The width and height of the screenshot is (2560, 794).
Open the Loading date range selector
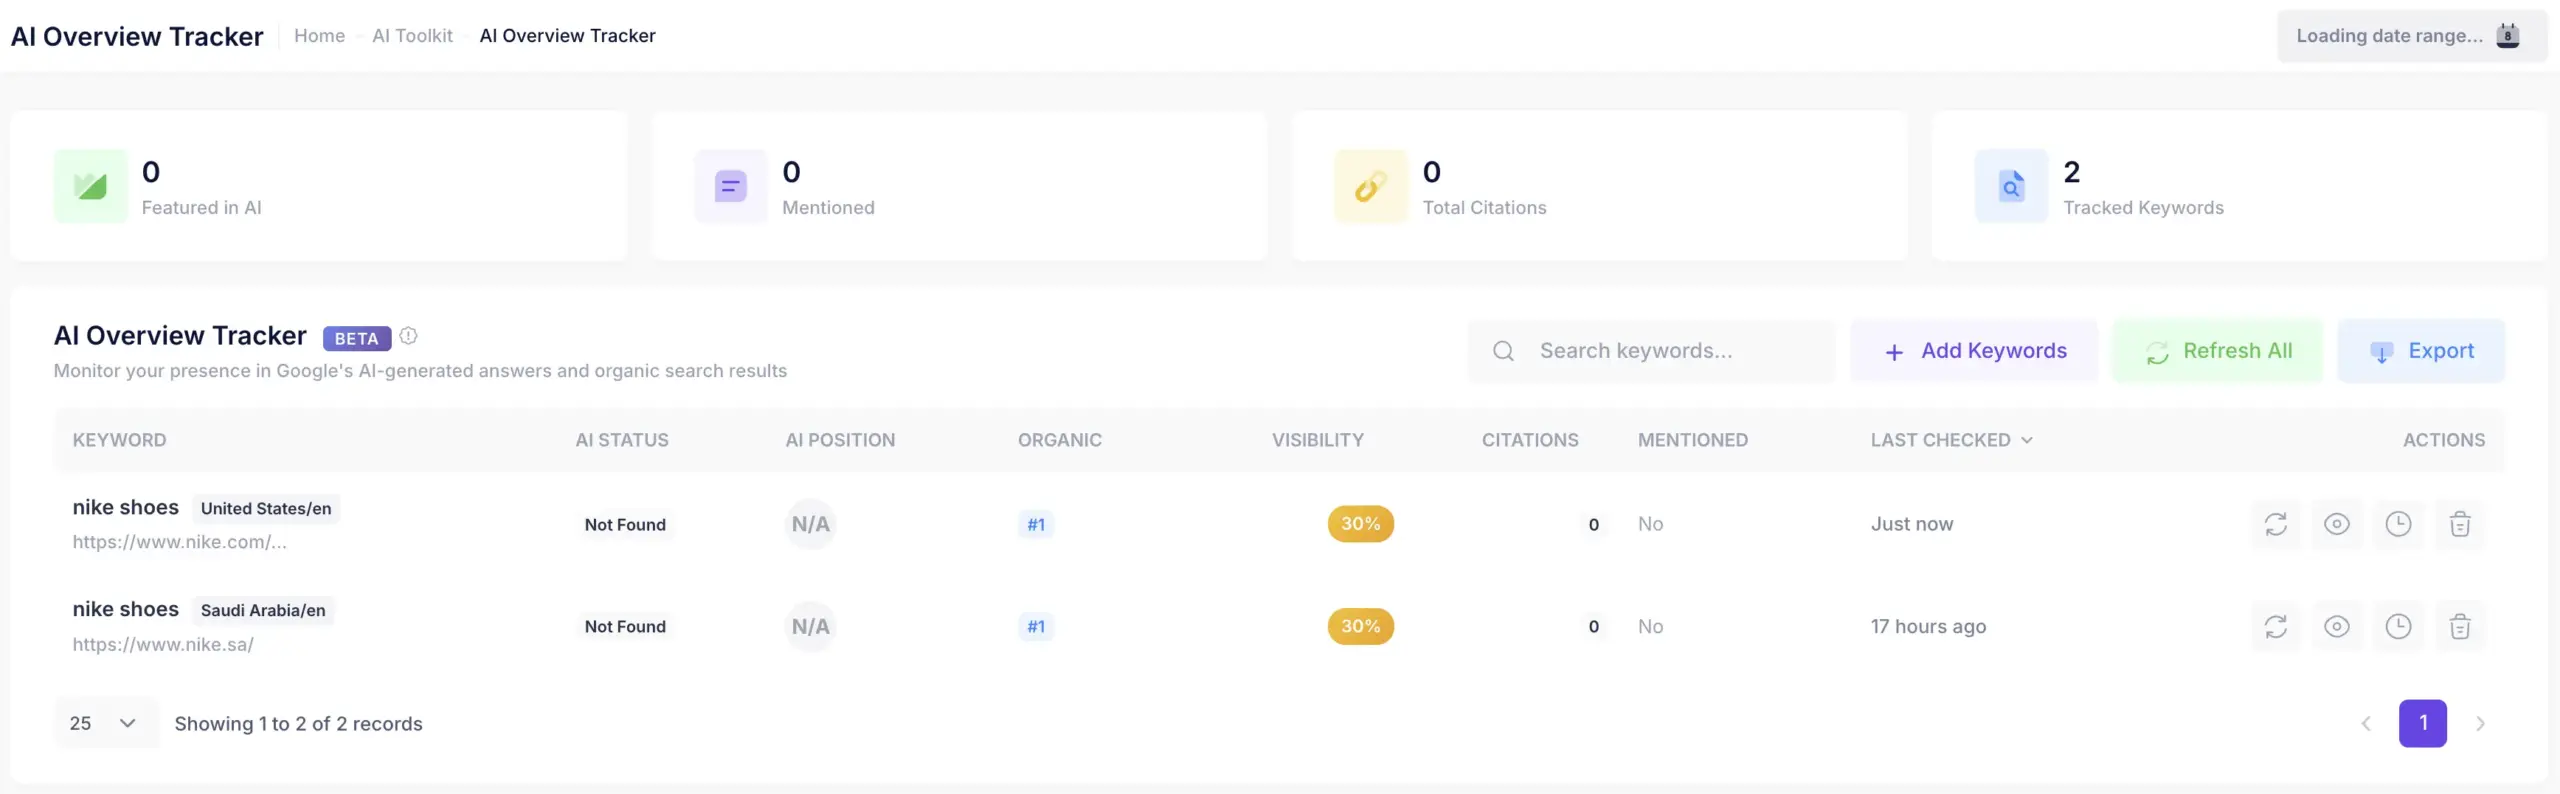tap(2411, 36)
